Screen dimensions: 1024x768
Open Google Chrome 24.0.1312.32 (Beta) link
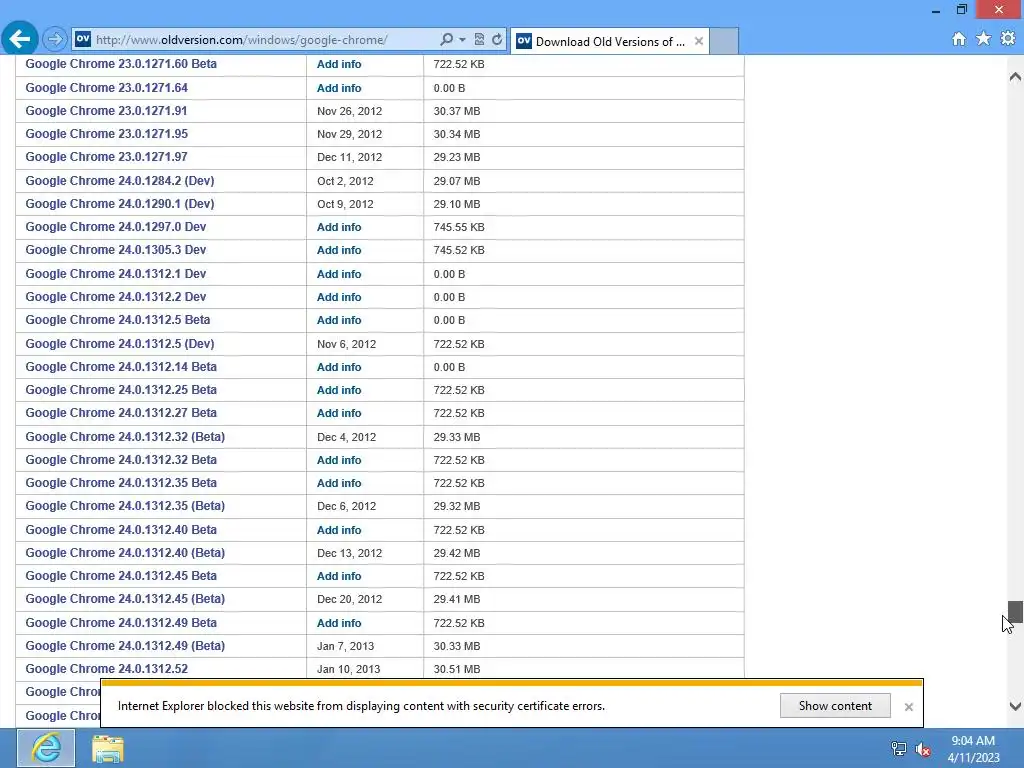(125, 436)
